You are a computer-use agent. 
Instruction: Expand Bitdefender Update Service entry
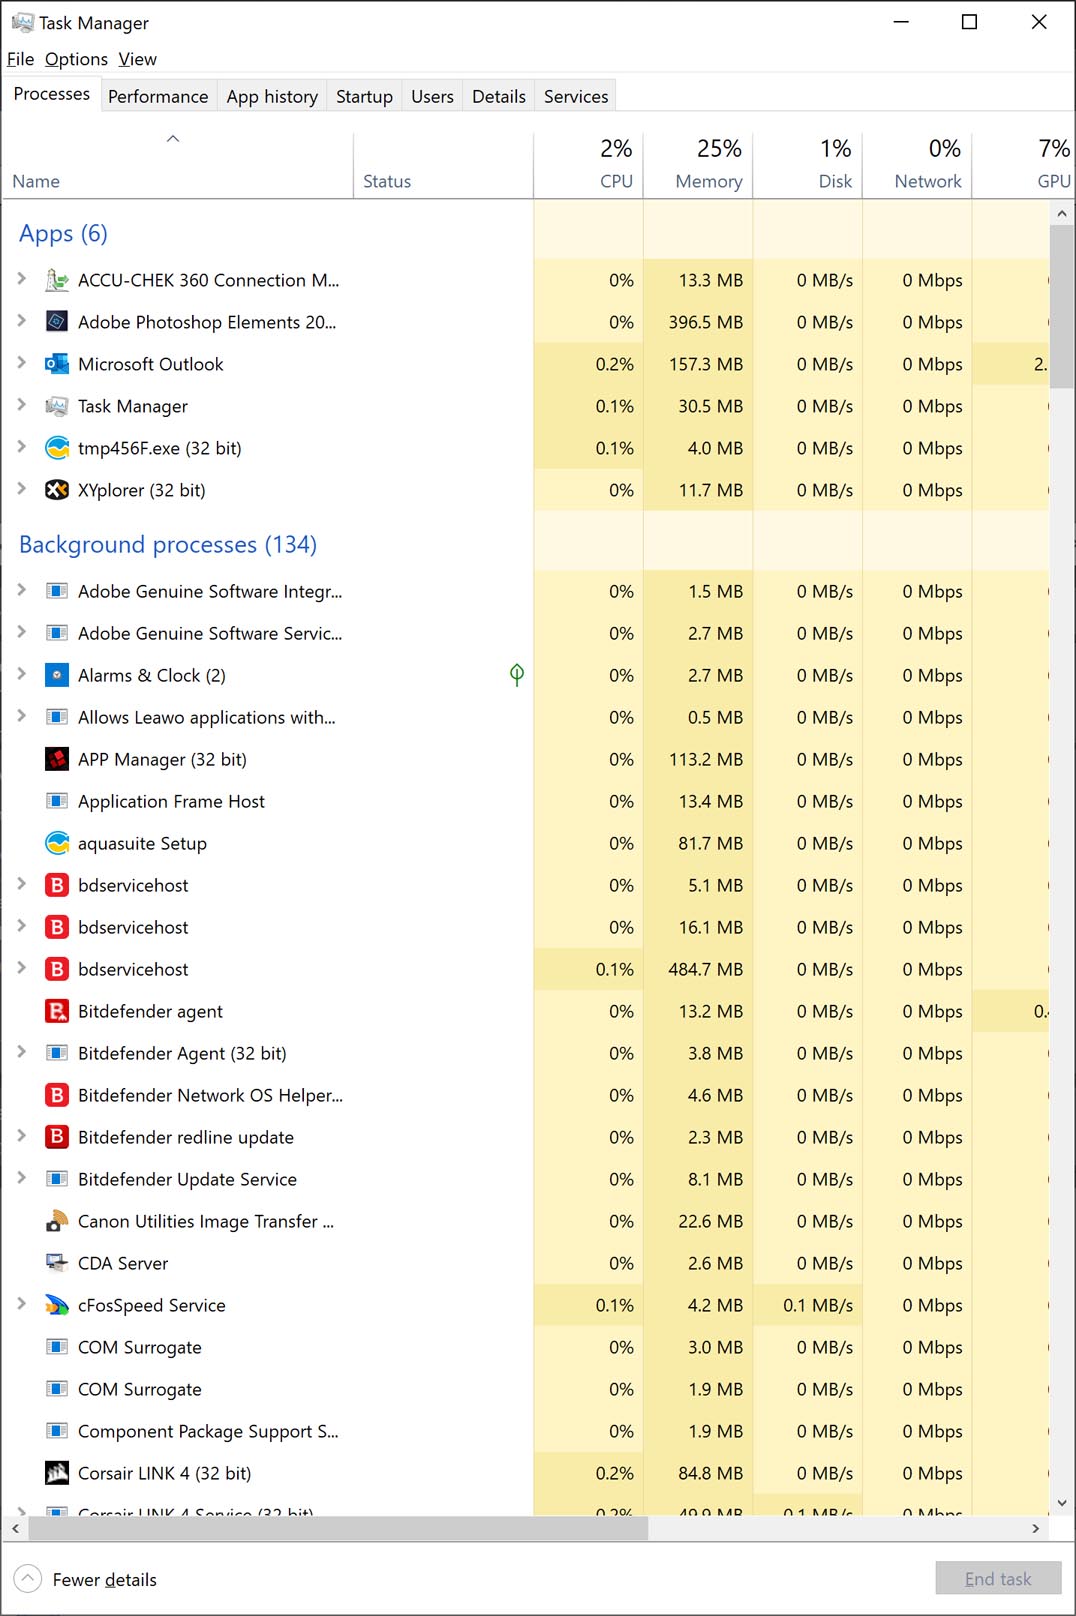21,1178
